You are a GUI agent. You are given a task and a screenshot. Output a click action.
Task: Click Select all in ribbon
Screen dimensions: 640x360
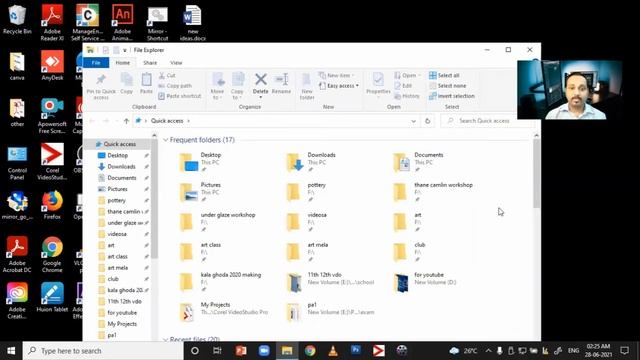[x=444, y=76]
